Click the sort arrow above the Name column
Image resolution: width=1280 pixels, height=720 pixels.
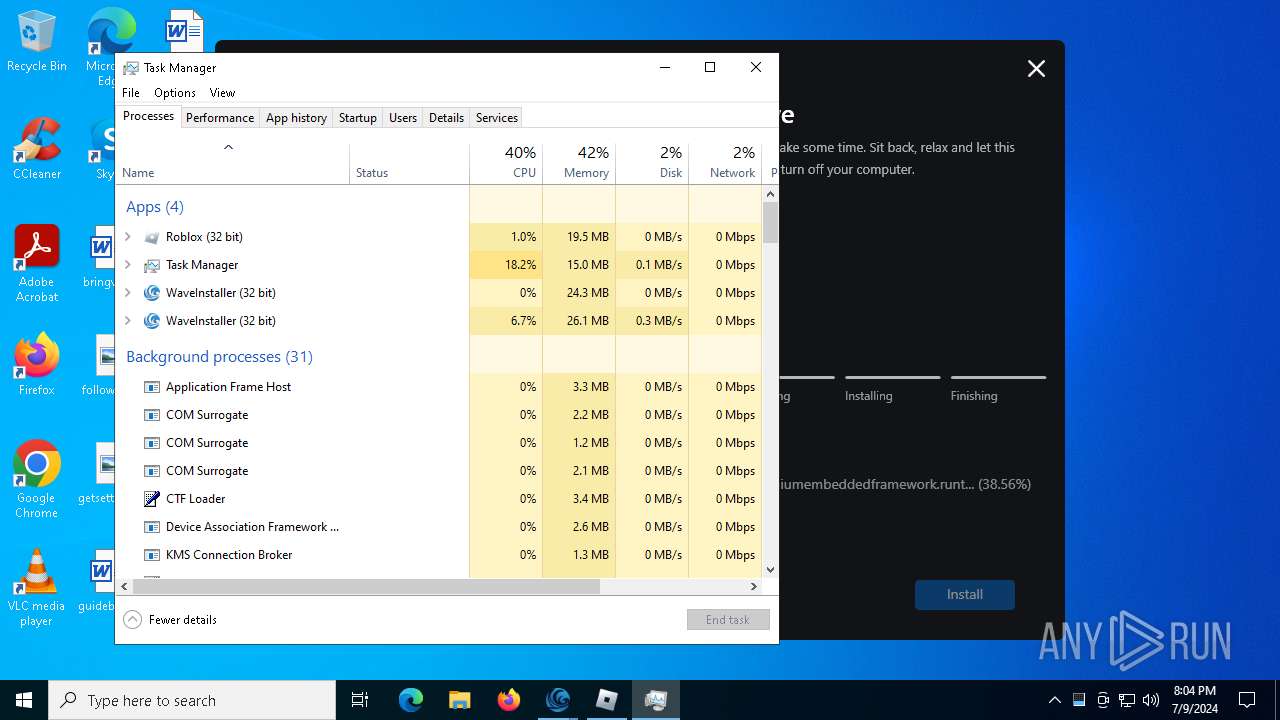point(228,147)
